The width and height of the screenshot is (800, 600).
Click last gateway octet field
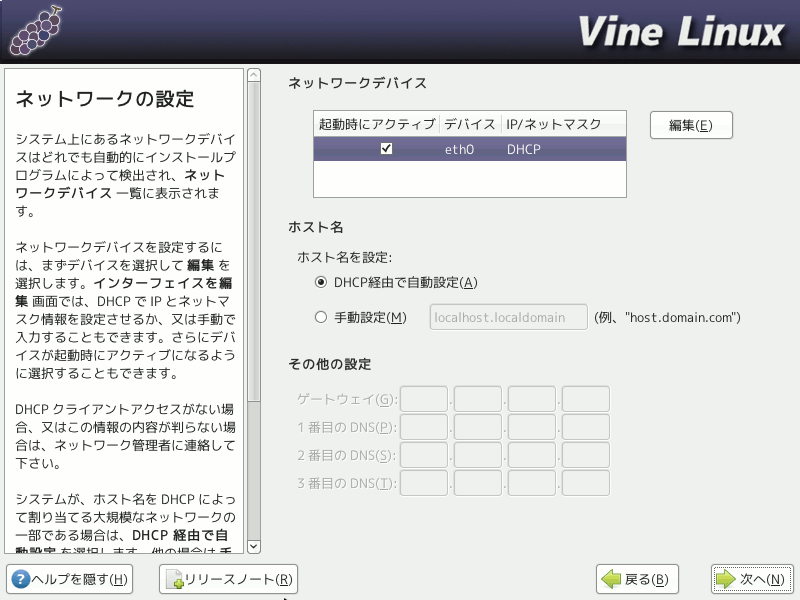tap(586, 399)
